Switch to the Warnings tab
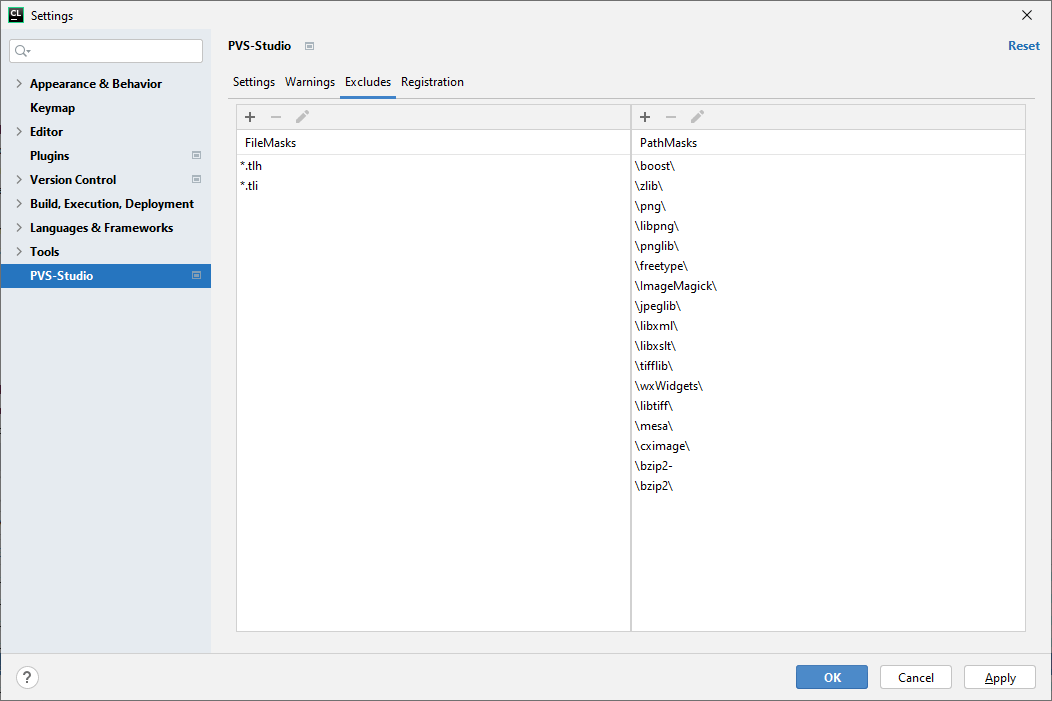The width and height of the screenshot is (1052, 701). [310, 82]
